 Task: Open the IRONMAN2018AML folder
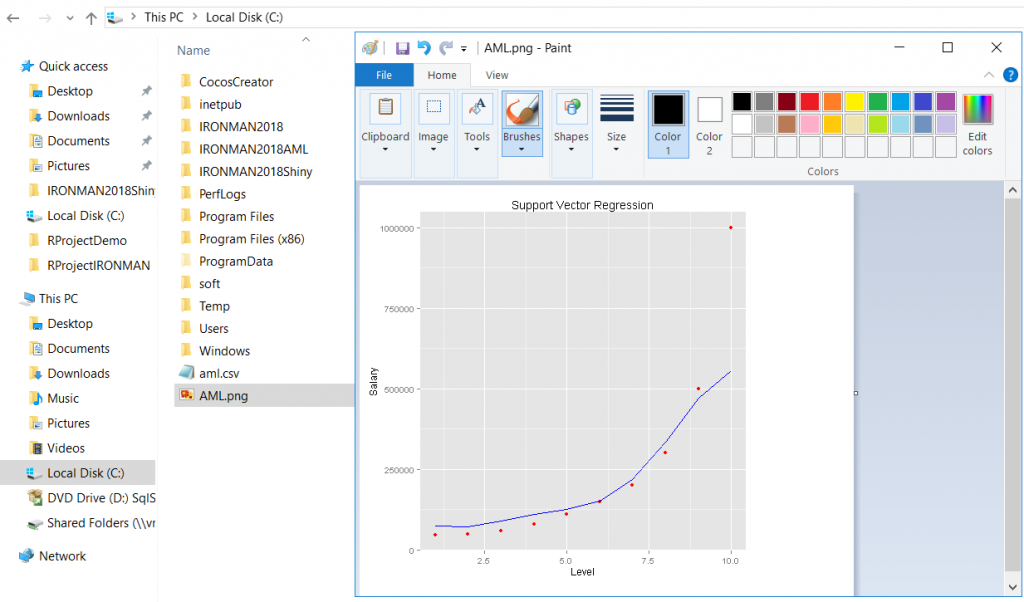tap(253, 149)
